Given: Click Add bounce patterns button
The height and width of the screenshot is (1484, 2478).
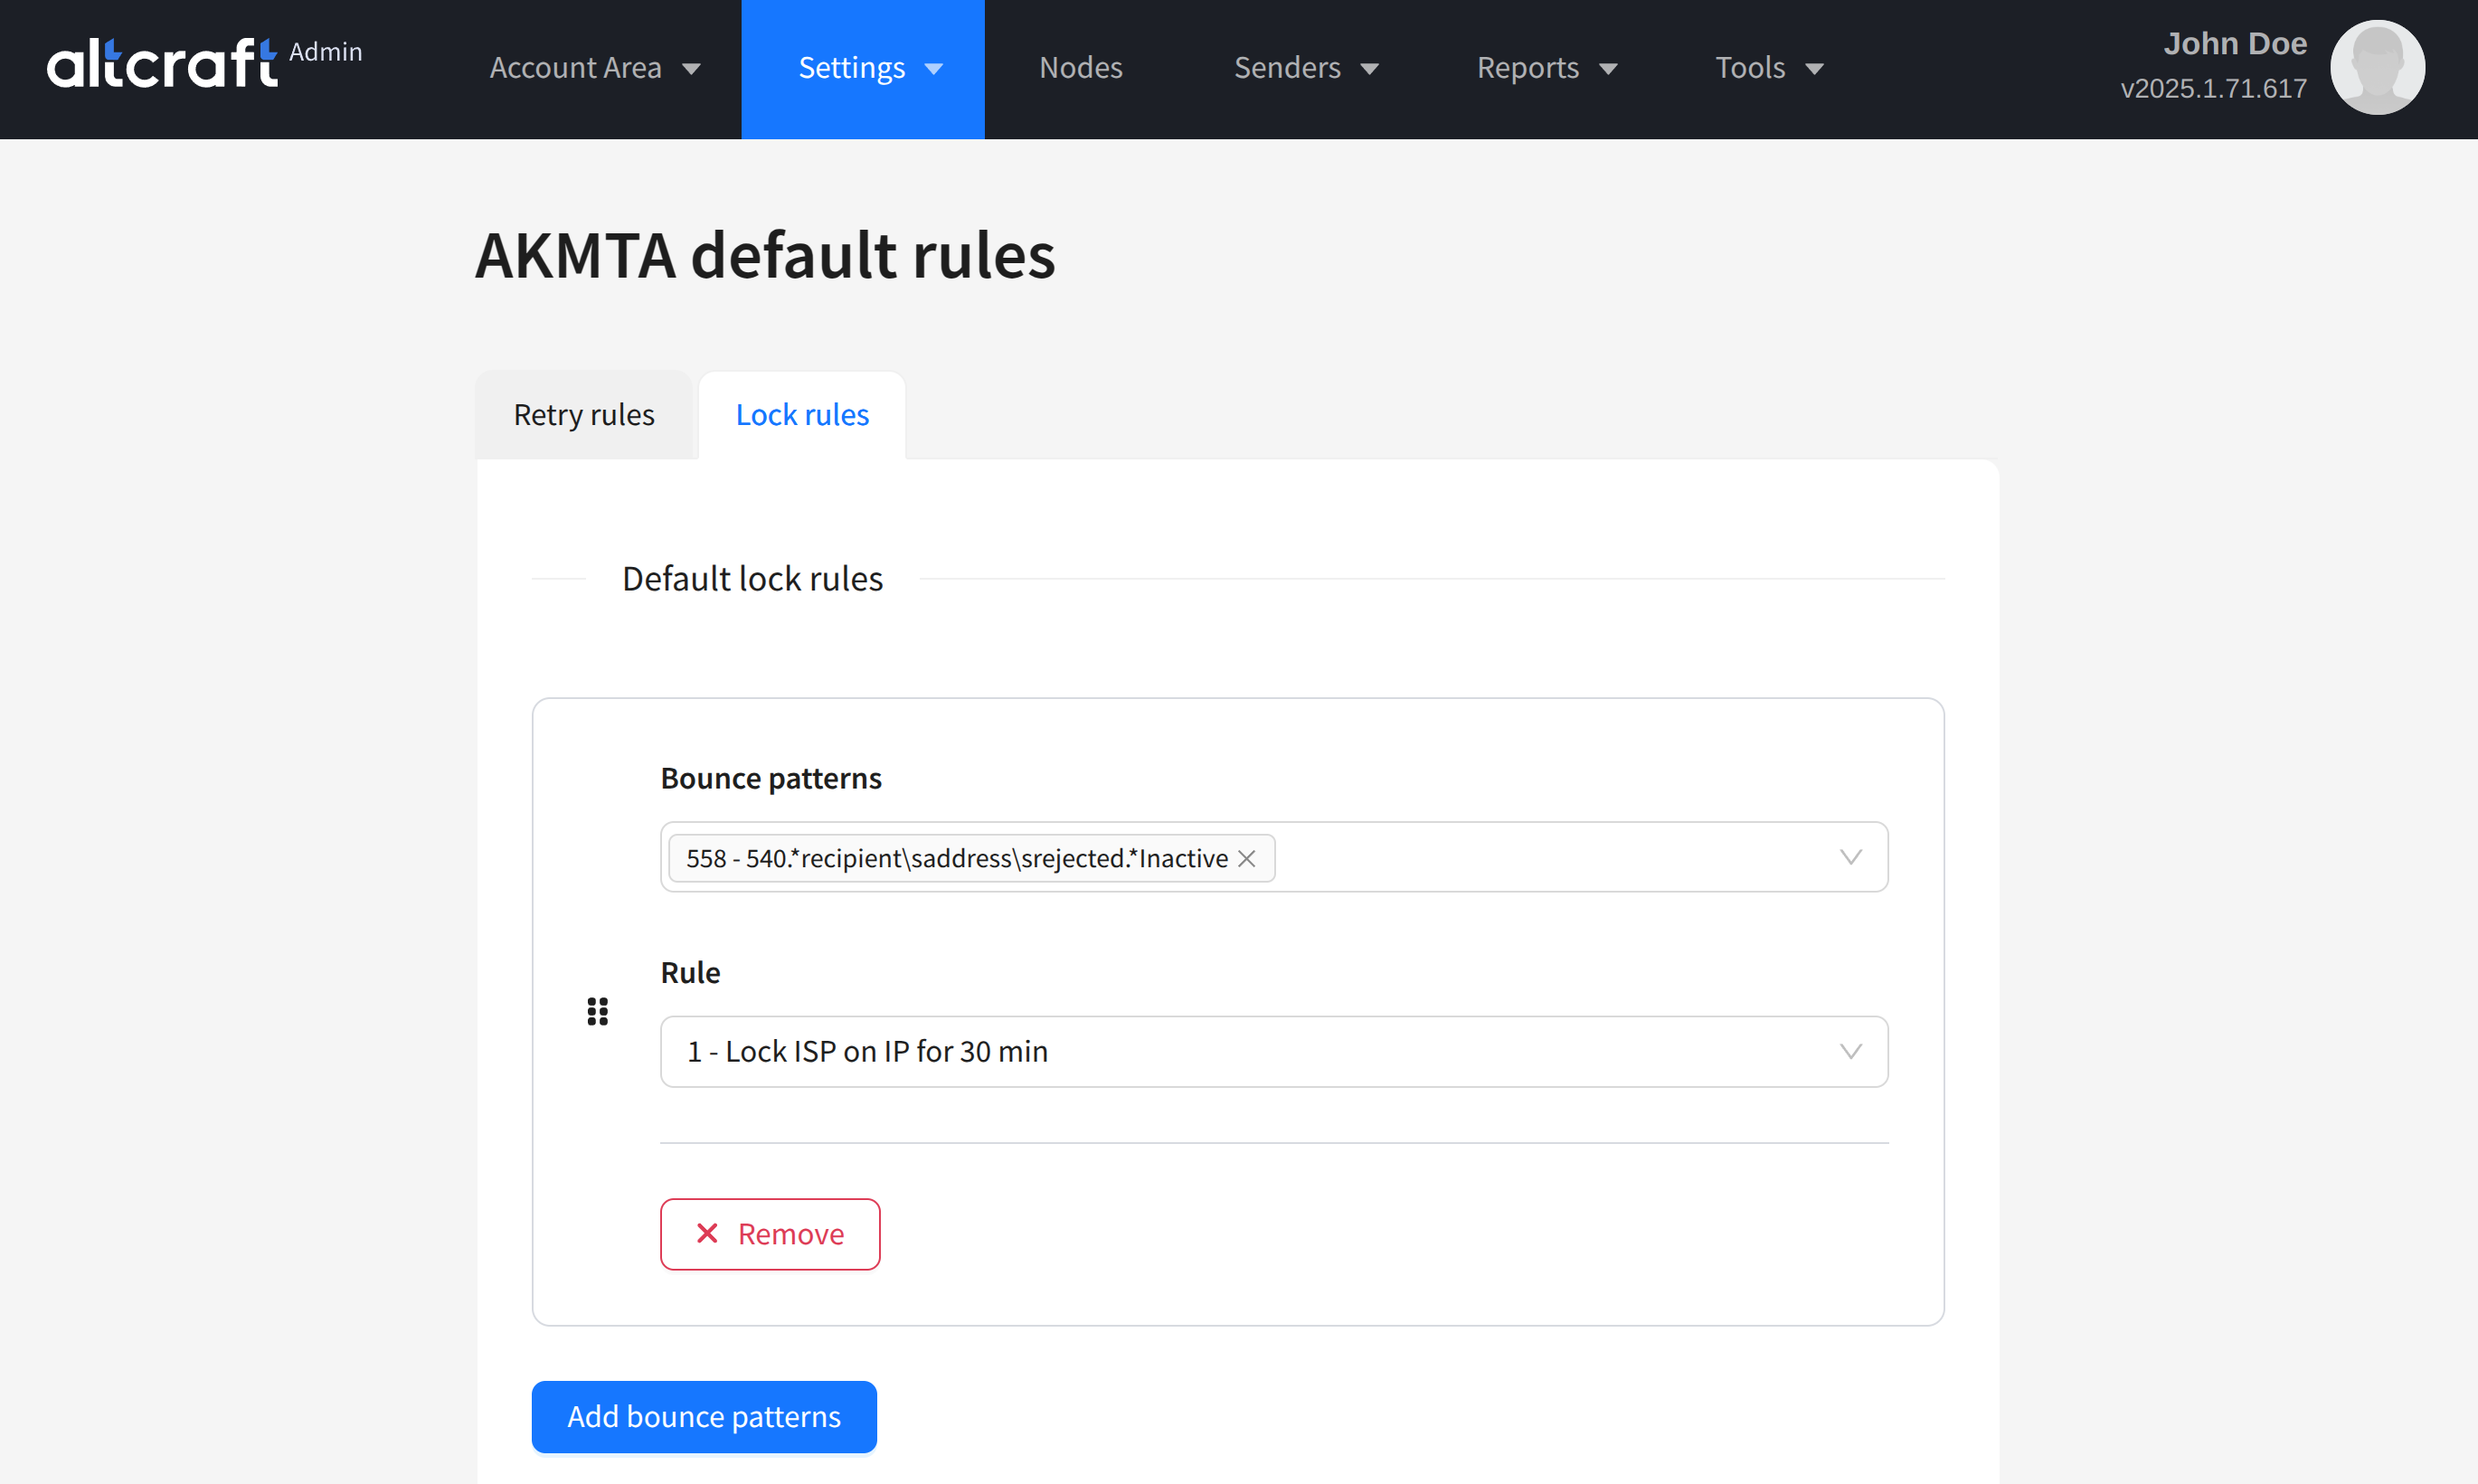Looking at the screenshot, I should coord(703,1416).
